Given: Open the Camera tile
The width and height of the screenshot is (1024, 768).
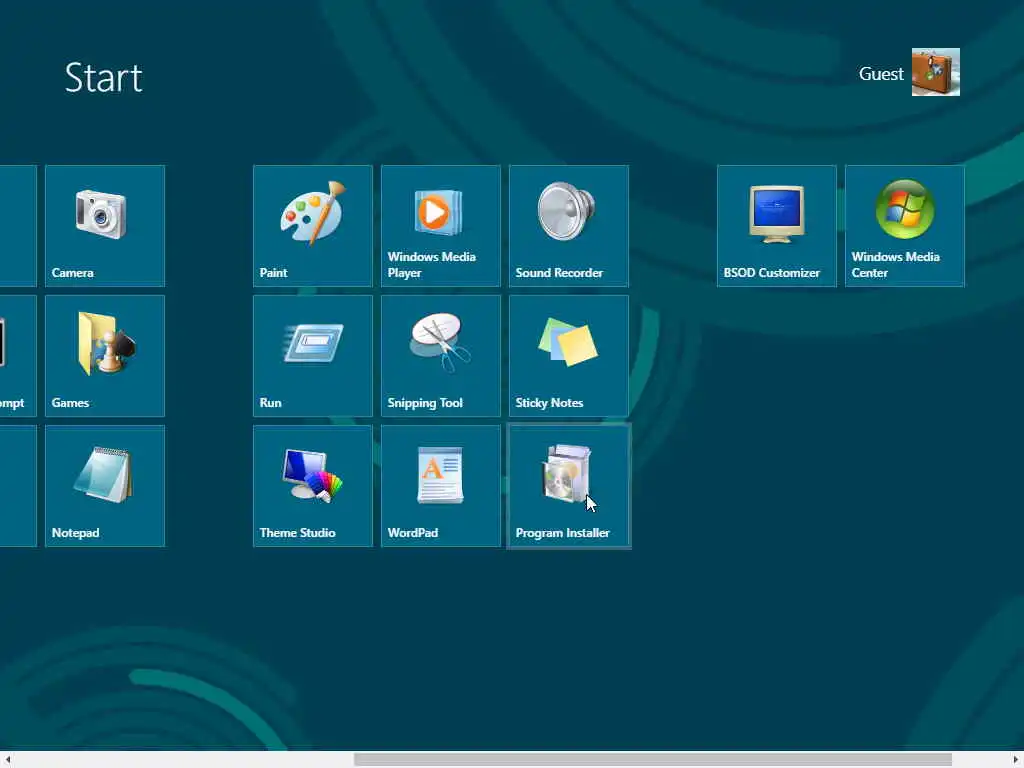Looking at the screenshot, I should [105, 226].
